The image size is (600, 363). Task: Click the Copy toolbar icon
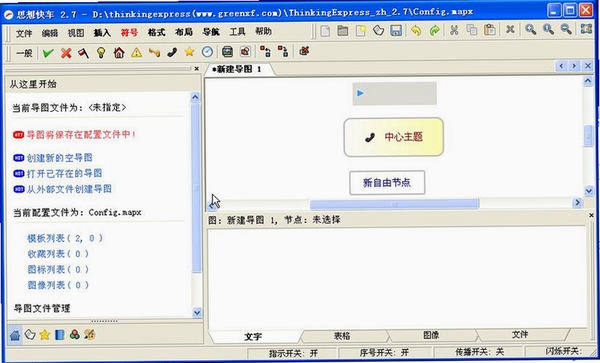click(x=472, y=30)
